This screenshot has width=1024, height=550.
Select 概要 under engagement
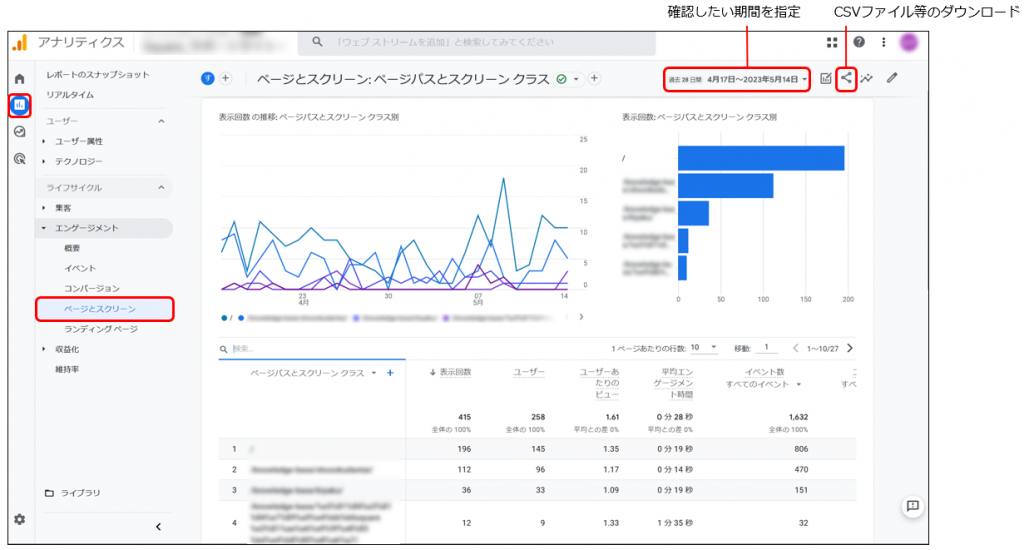pyautogui.click(x=72, y=248)
